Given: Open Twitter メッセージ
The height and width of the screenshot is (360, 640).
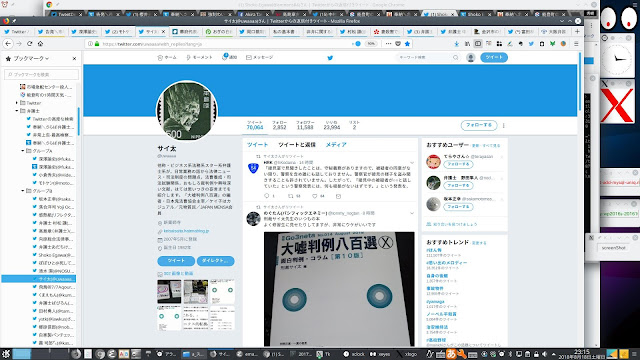Looking at the screenshot, I should 259,58.
